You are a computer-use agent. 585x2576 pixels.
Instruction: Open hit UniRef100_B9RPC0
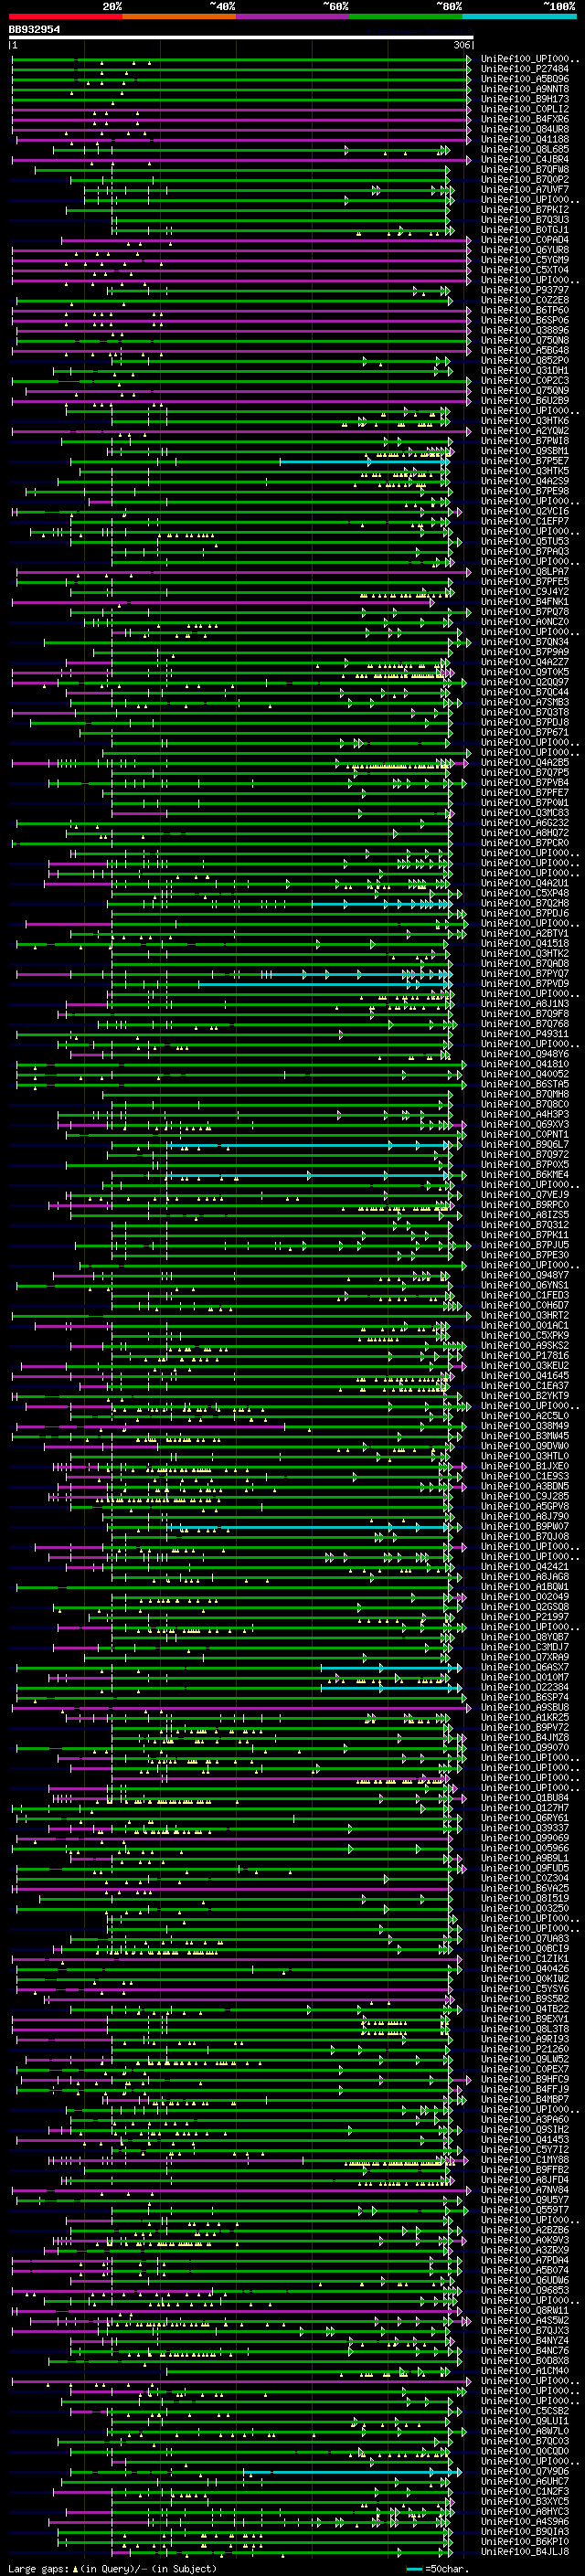525,1205
